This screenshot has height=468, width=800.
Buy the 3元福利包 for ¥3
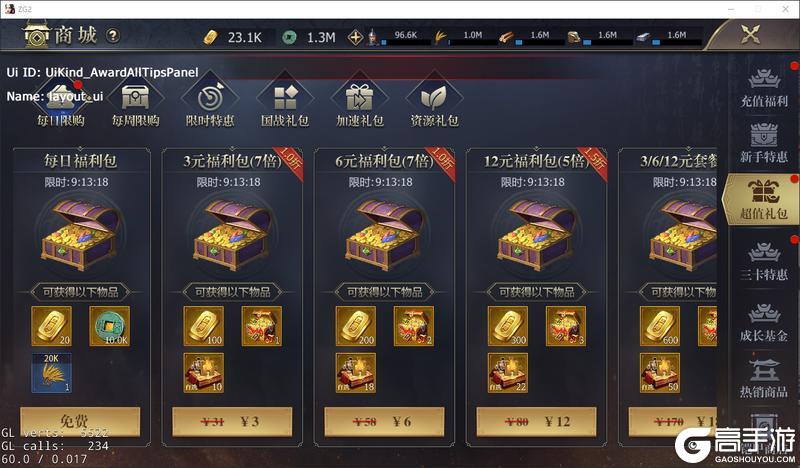pyautogui.click(x=232, y=422)
